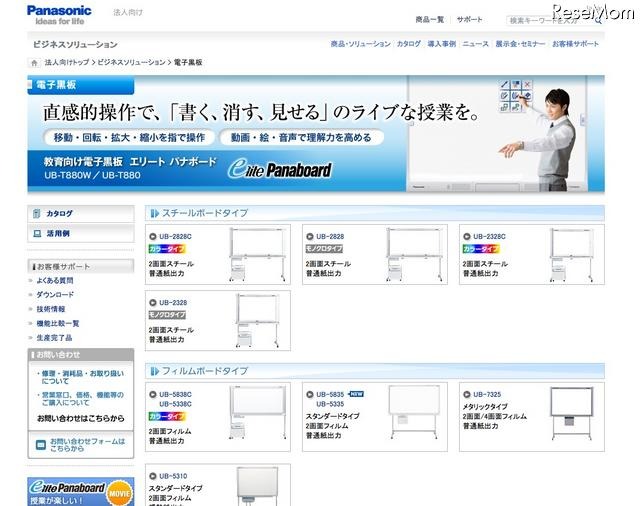The width and height of the screenshot is (640, 506).
Task: Click circle bullet beside UB-5838C
Action: [x=153, y=394]
